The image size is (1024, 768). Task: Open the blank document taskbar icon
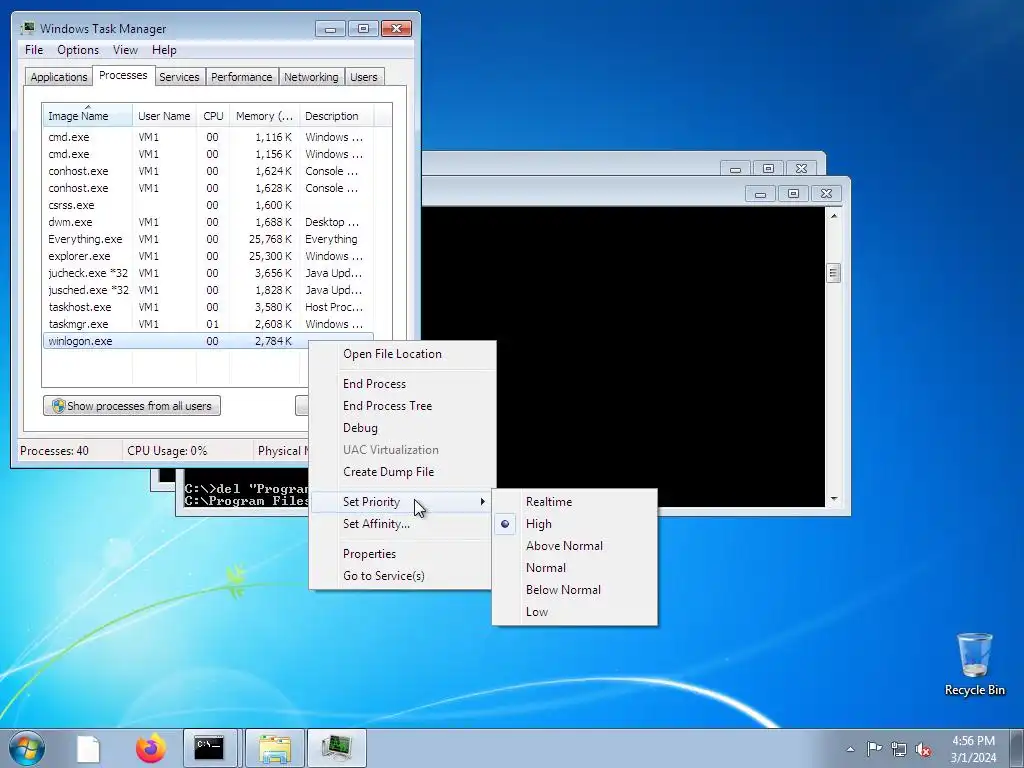tap(88, 748)
